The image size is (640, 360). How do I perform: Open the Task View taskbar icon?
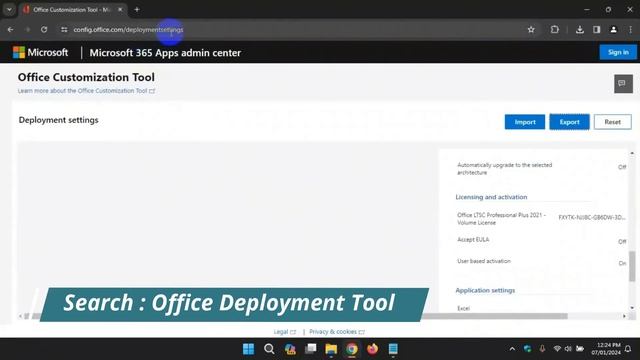311,349
